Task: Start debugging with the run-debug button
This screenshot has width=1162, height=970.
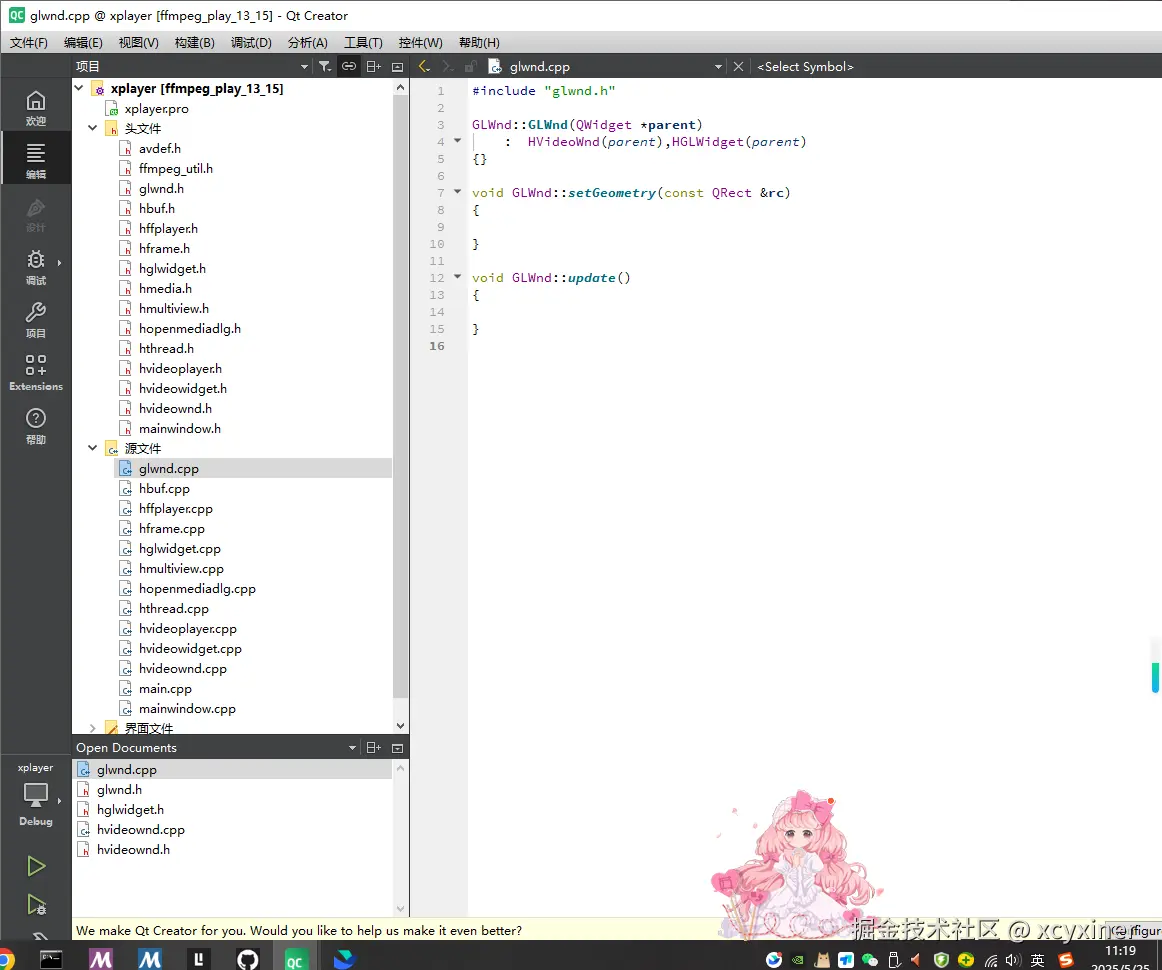Action: pos(36,905)
